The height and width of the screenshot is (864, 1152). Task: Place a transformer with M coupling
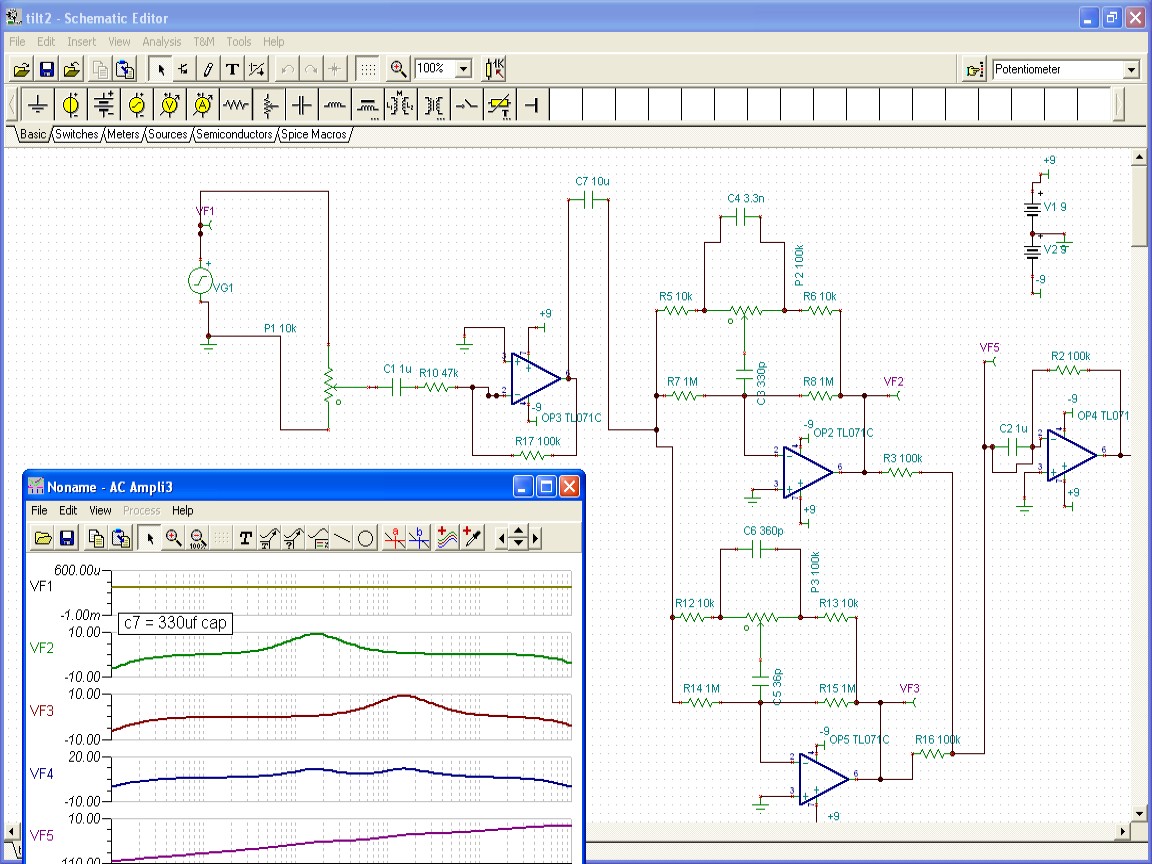401,105
